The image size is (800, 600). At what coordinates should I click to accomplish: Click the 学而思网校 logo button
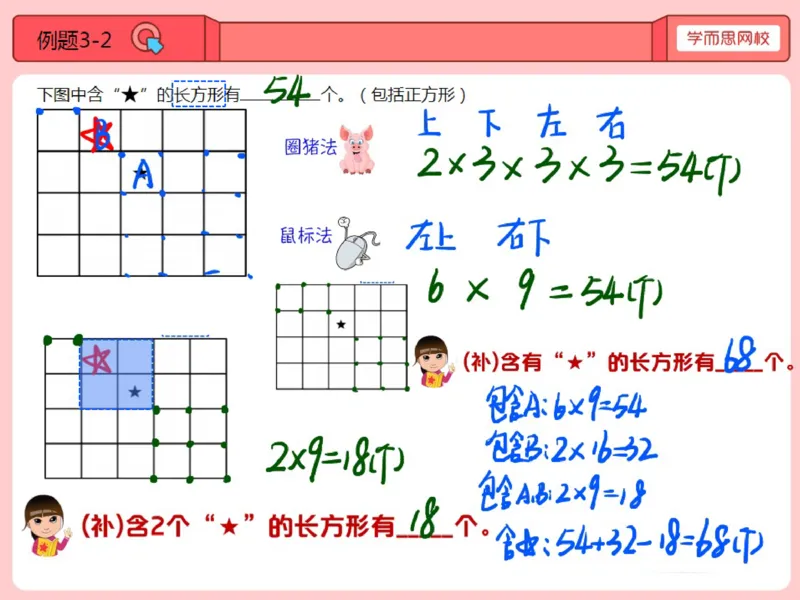pyautogui.click(x=728, y=38)
